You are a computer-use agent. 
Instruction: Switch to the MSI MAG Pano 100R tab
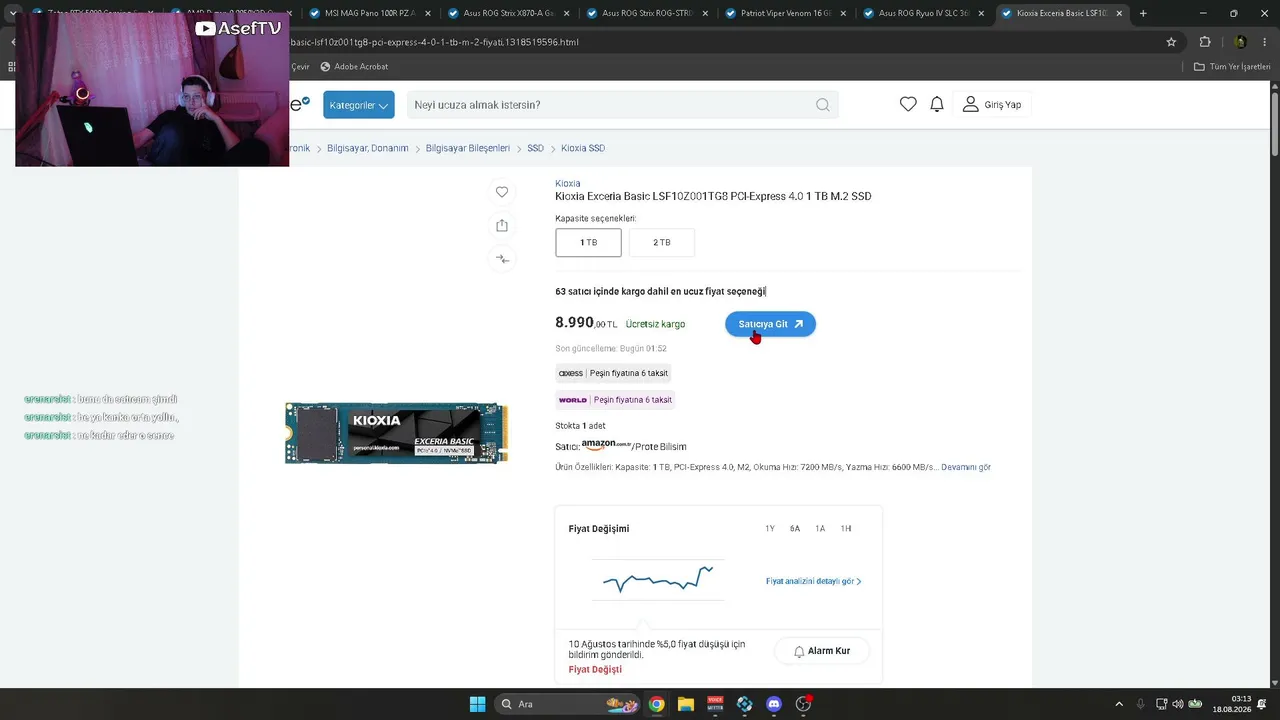(370, 13)
